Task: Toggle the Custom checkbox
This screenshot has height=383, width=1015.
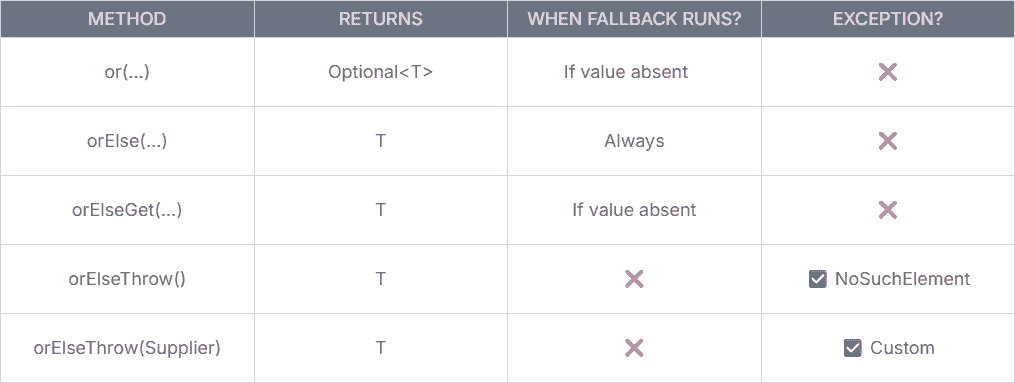Action: [x=853, y=348]
